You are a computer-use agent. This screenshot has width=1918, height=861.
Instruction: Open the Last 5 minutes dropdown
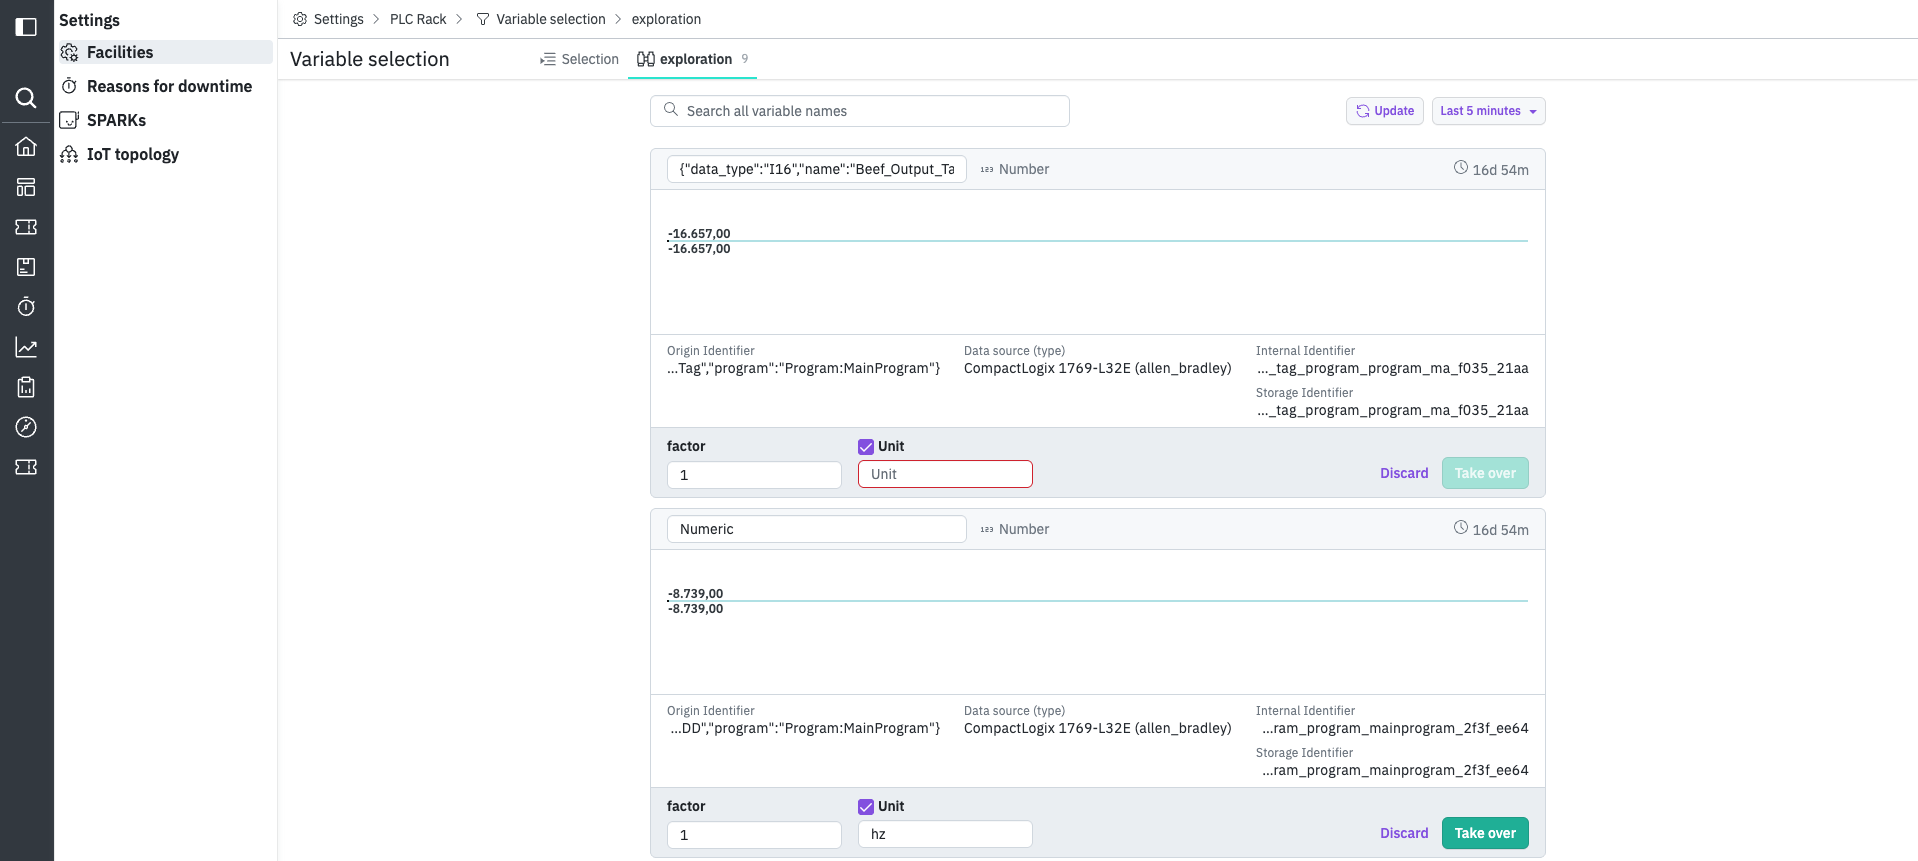click(x=1488, y=111)
